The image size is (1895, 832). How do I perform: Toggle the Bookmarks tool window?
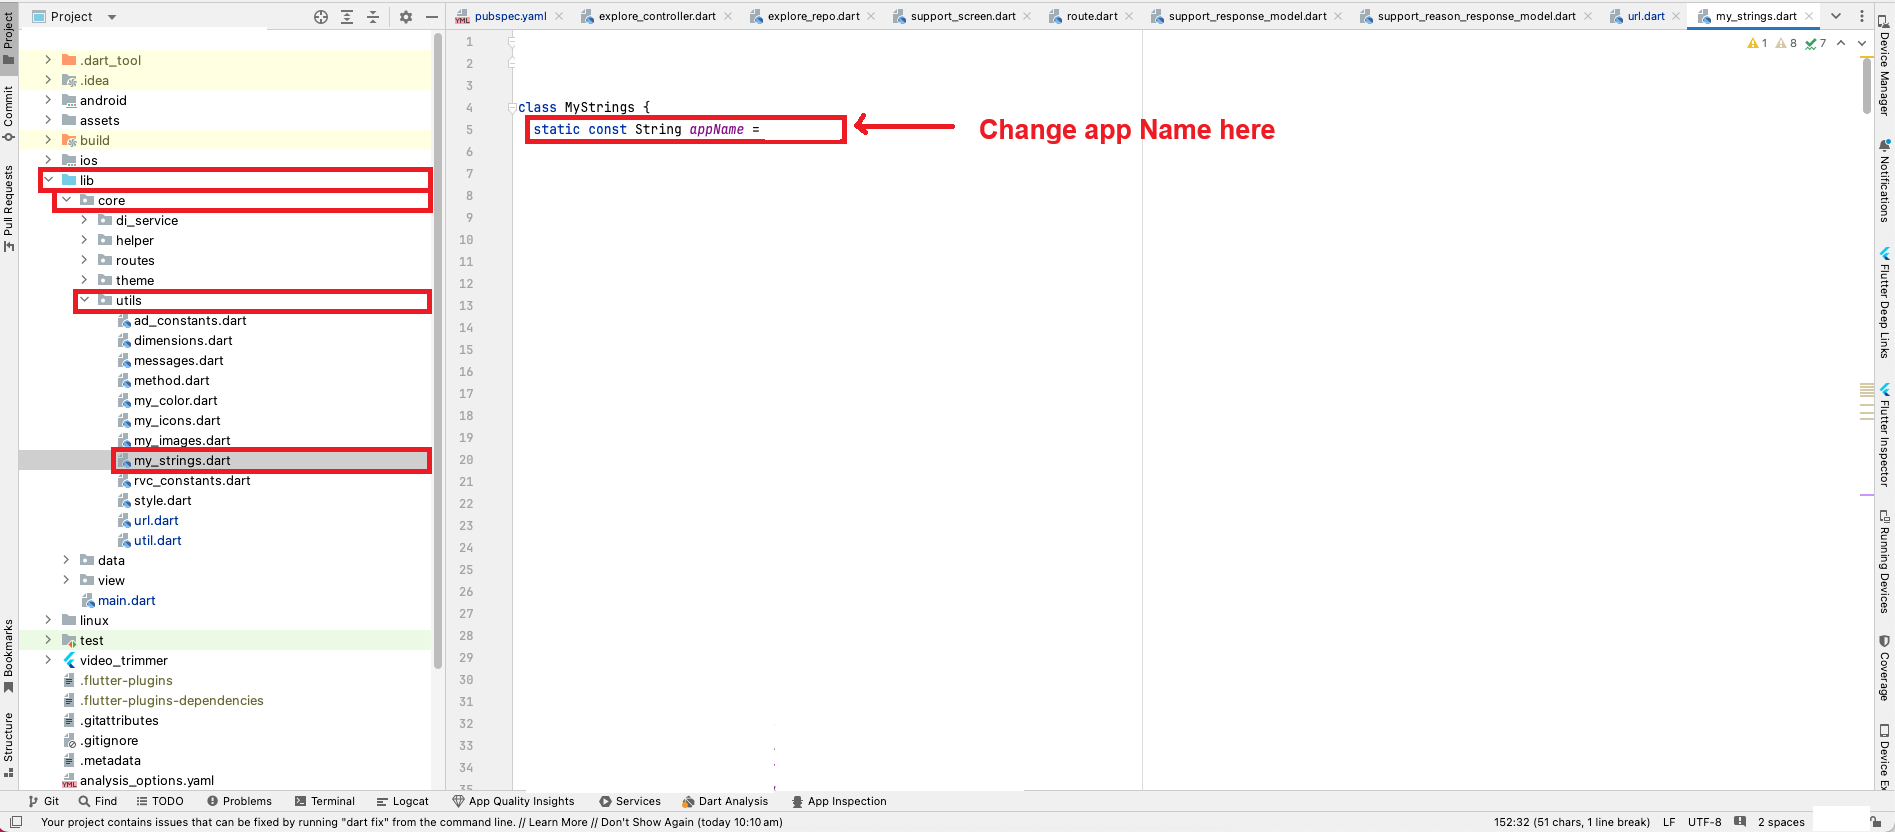(9, 655)
